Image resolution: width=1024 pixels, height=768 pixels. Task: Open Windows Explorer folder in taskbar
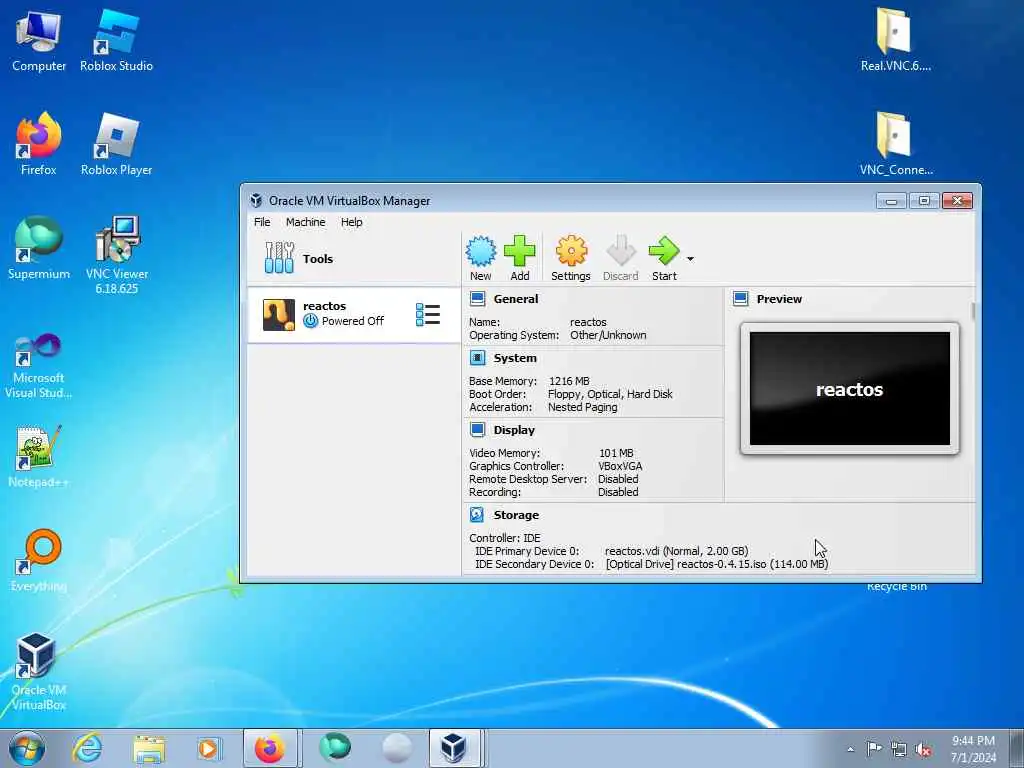pos(149,748)
